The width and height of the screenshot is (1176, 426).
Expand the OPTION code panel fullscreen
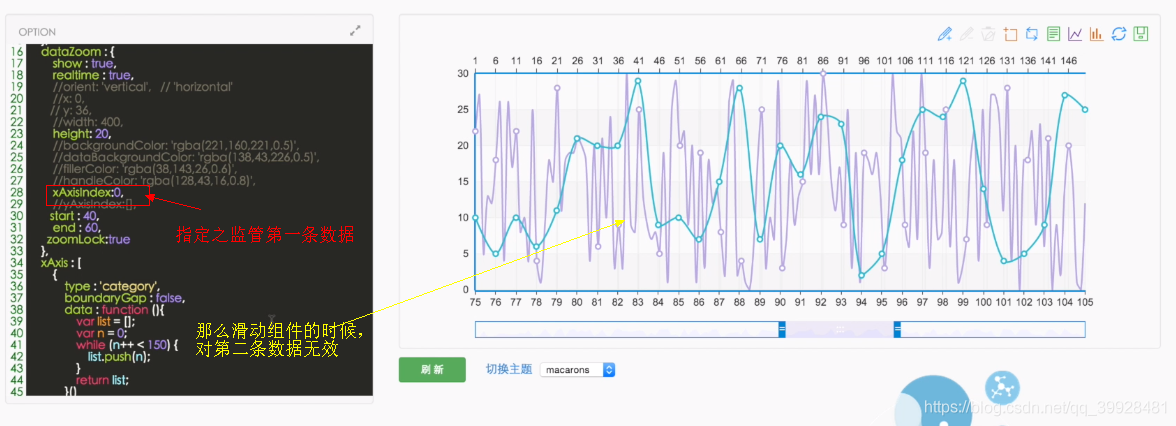pos(356,31)
